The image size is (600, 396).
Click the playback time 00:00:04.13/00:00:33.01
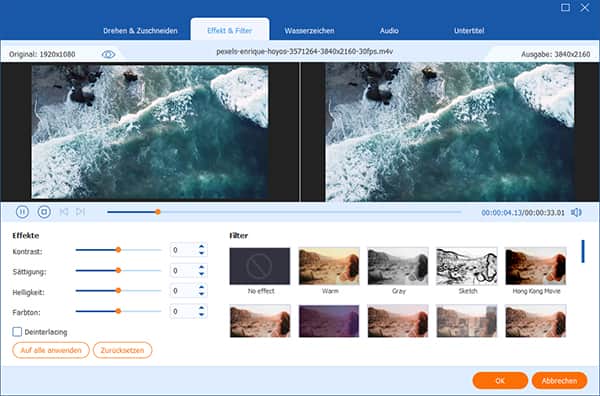tap(523, 212)
